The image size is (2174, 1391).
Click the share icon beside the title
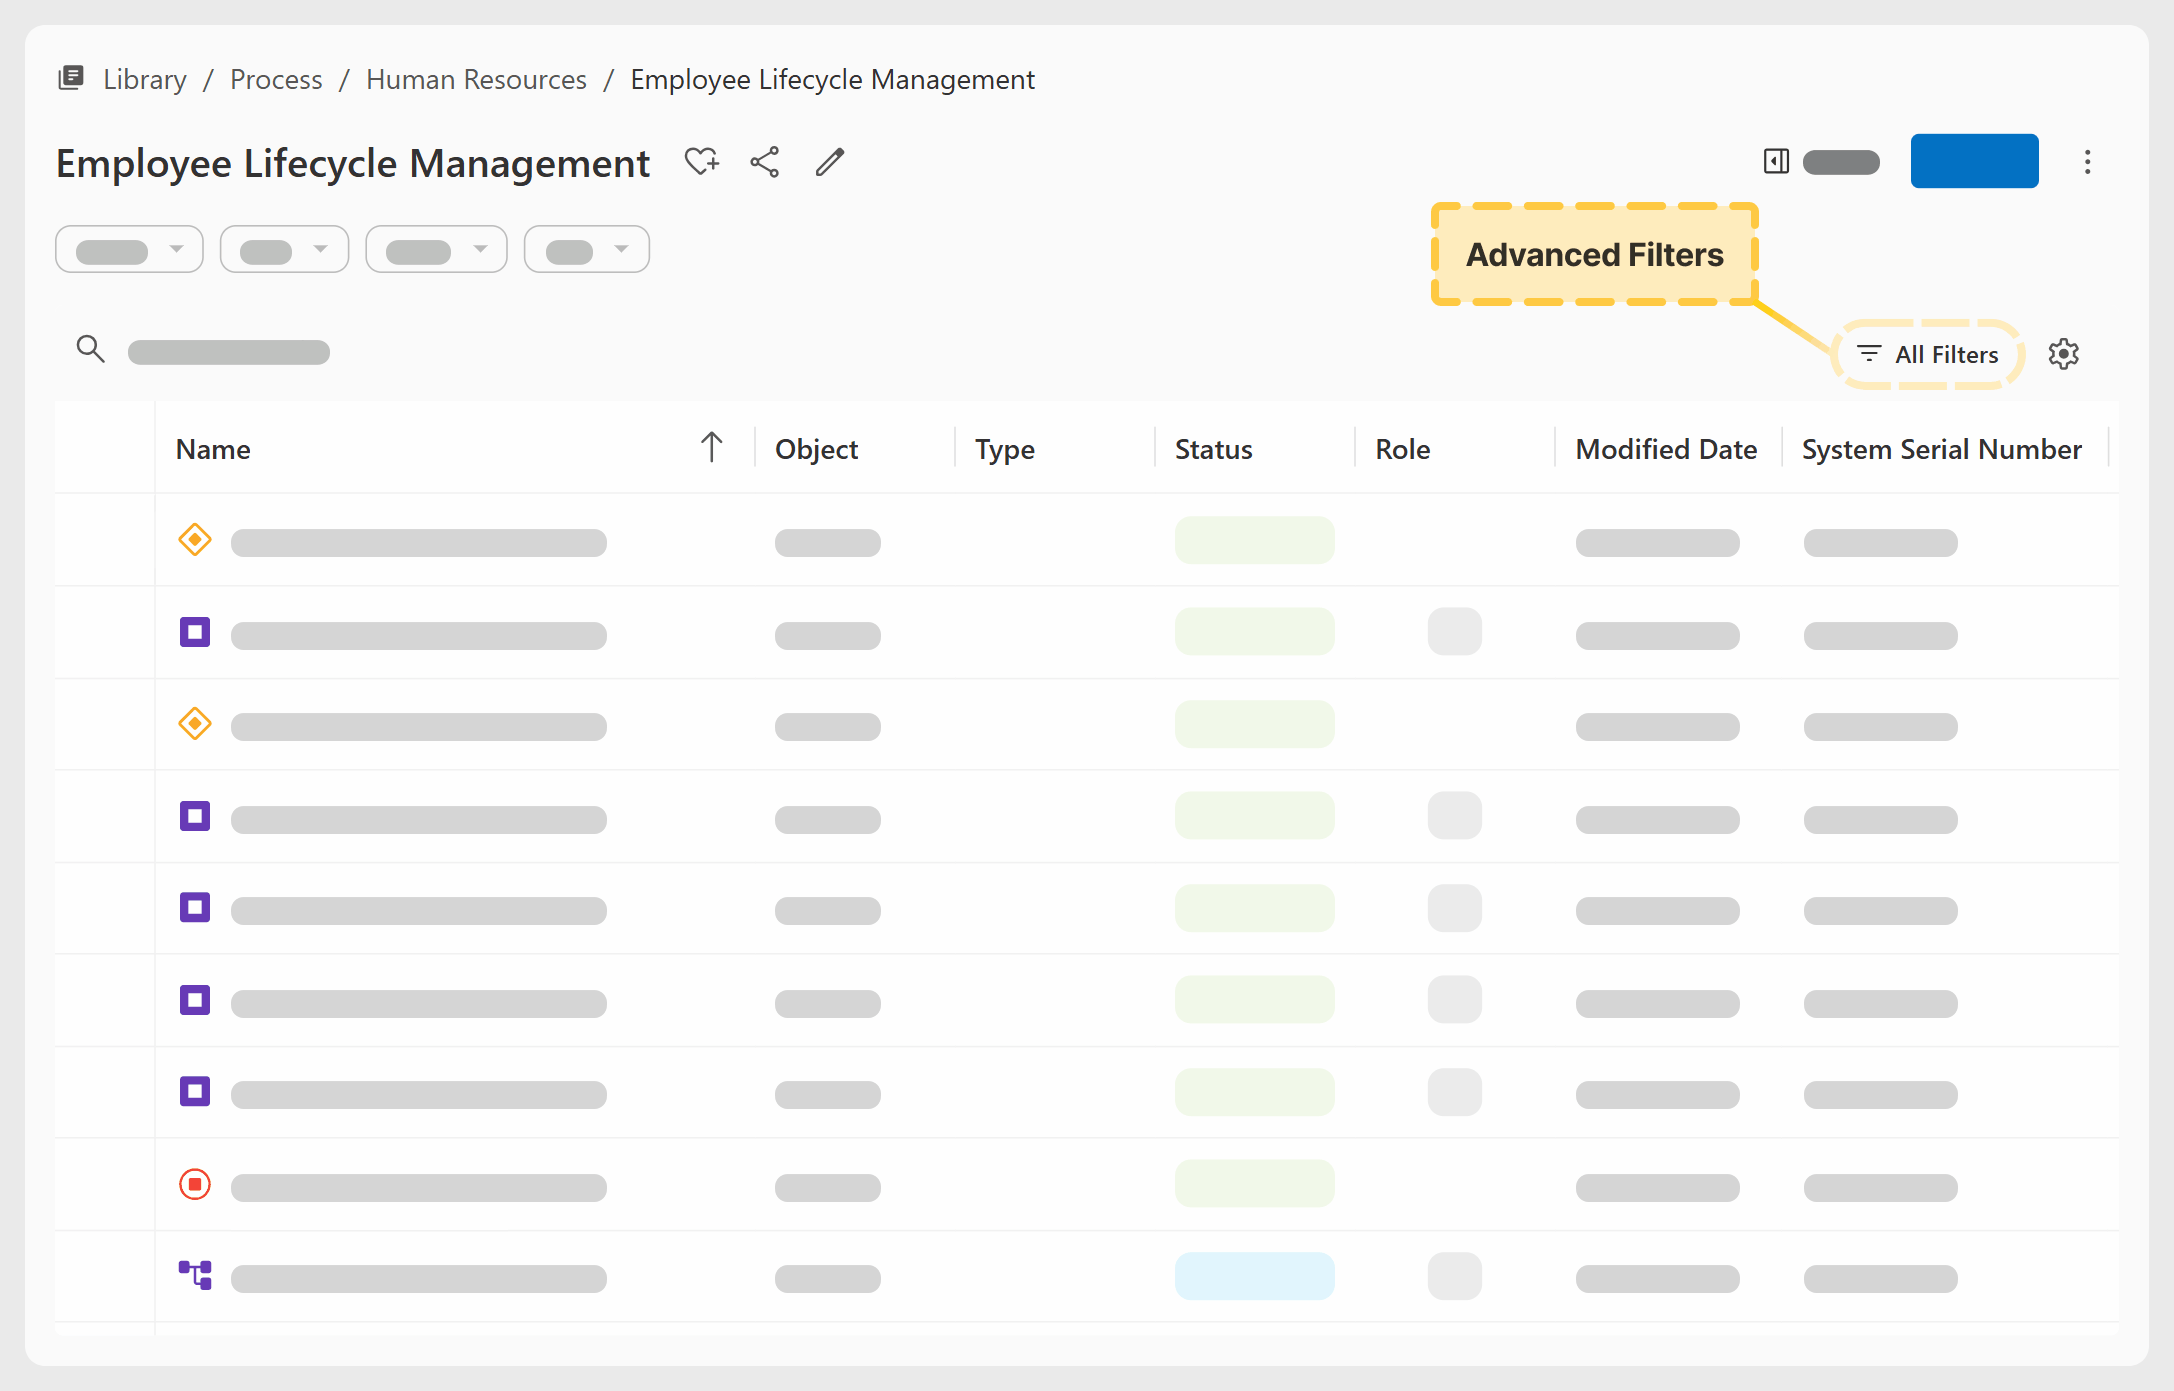[x=765, y=162]
